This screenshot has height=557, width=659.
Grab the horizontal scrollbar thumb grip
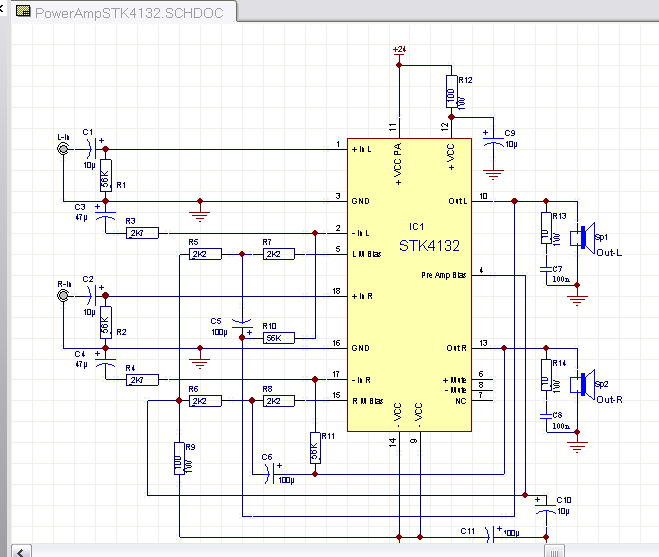(x=554, y=552)
